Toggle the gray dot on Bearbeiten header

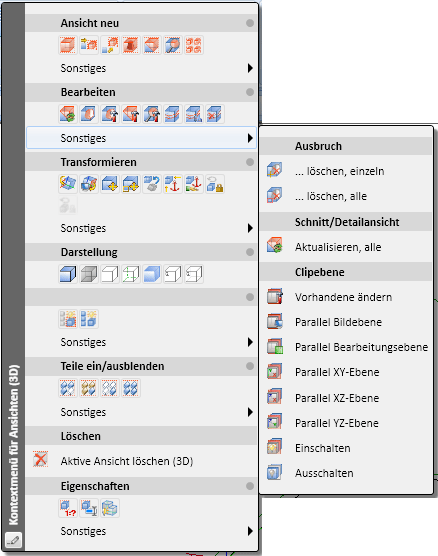[250, 92]
